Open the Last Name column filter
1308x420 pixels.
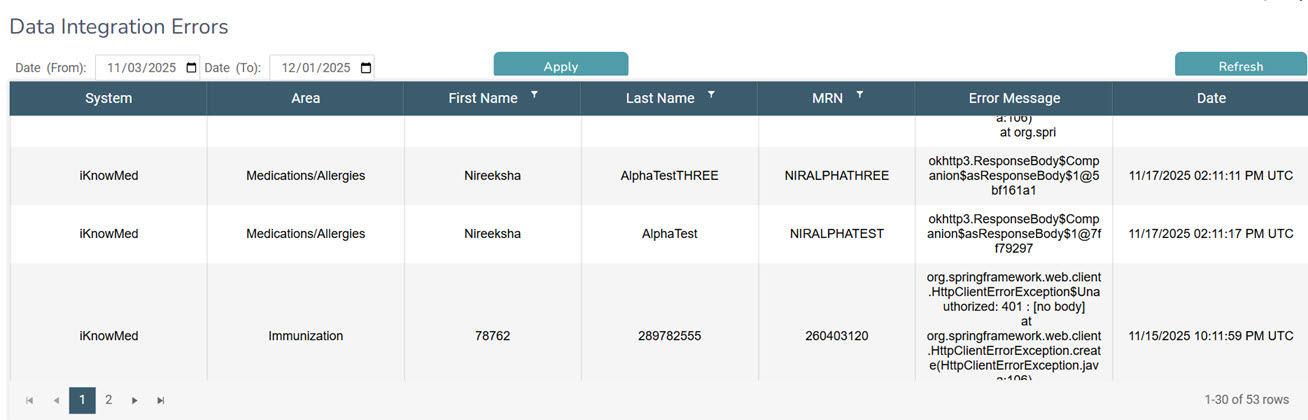[x=711, y=94]
